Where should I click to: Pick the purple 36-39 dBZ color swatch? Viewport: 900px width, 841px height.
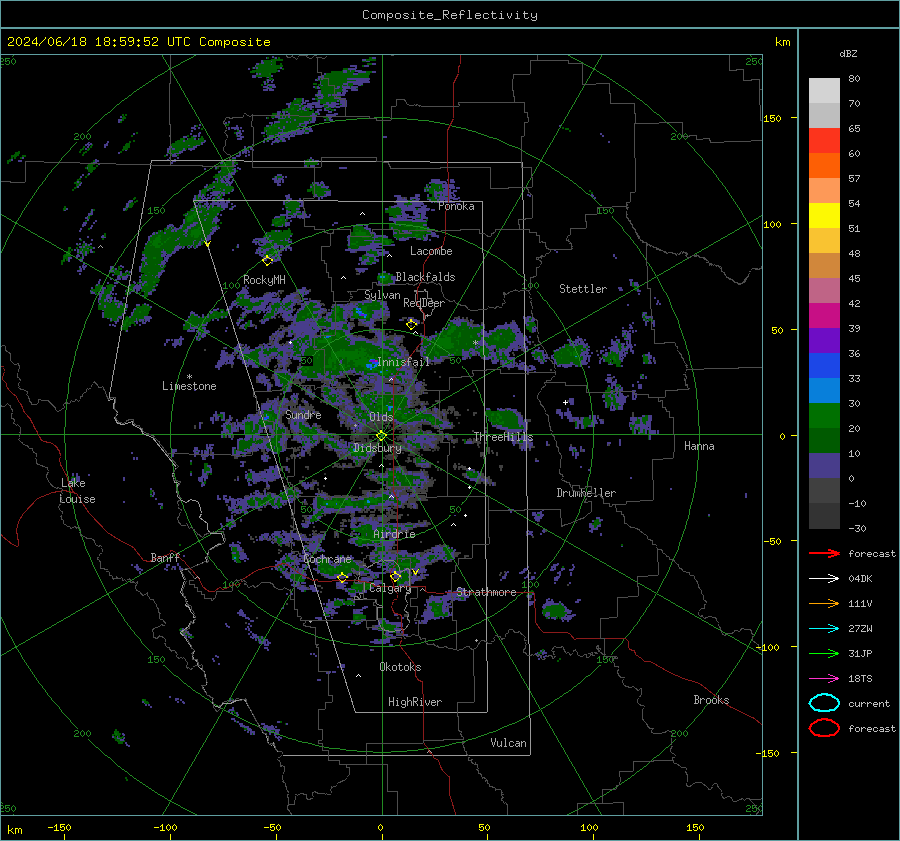pos(824,340)
